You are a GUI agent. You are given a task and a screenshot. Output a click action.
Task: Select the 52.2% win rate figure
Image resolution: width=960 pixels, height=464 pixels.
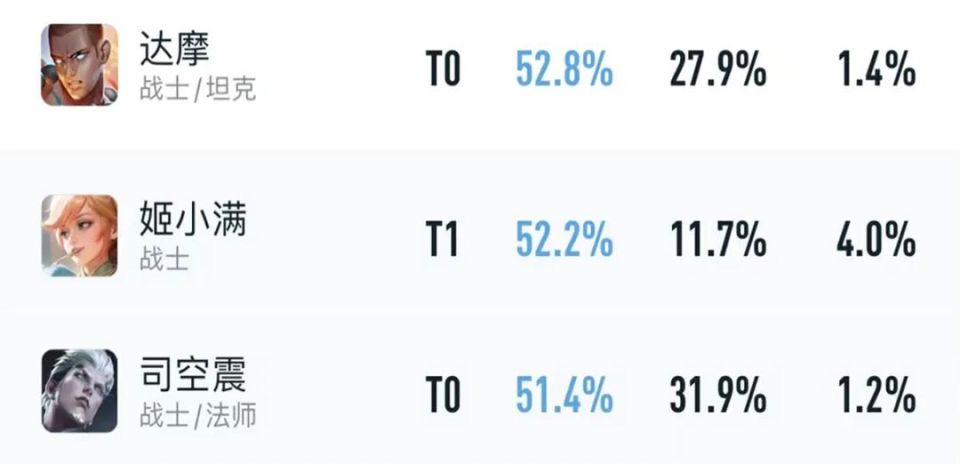564,241
